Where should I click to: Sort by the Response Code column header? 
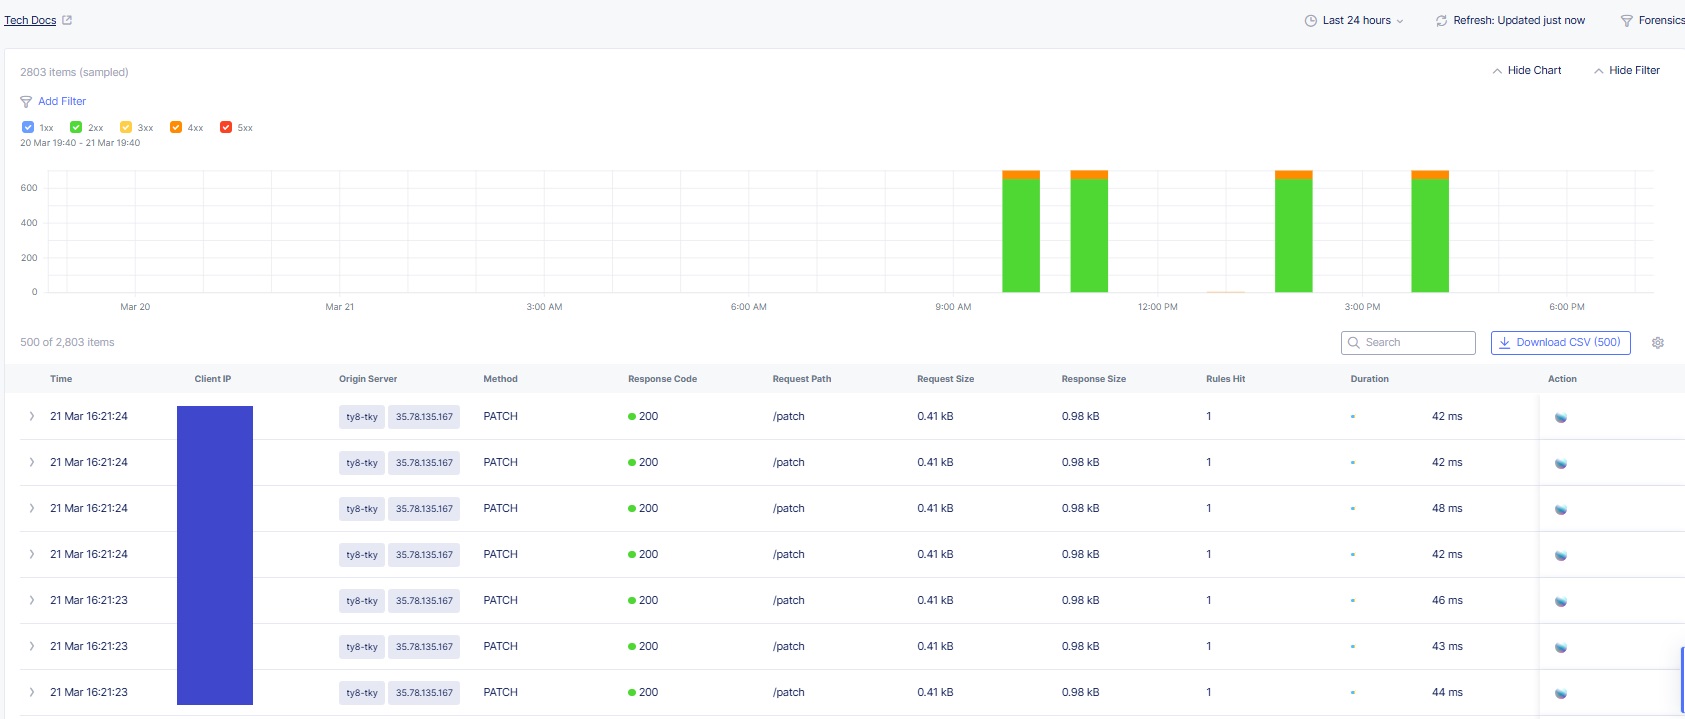coord(662,379)
